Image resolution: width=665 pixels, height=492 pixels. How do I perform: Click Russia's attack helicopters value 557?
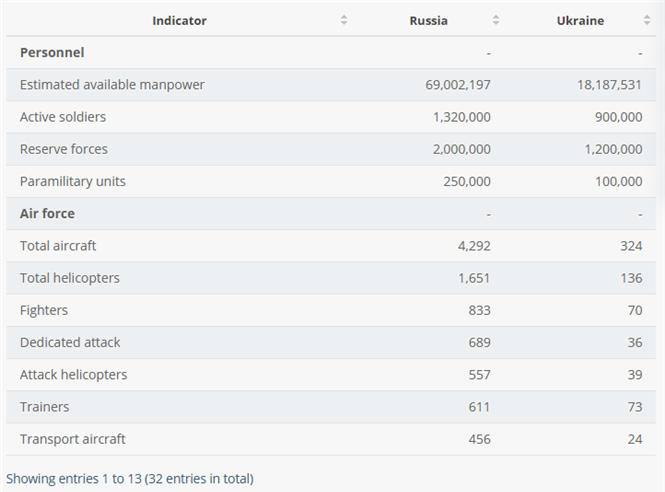tap(478, 375)
